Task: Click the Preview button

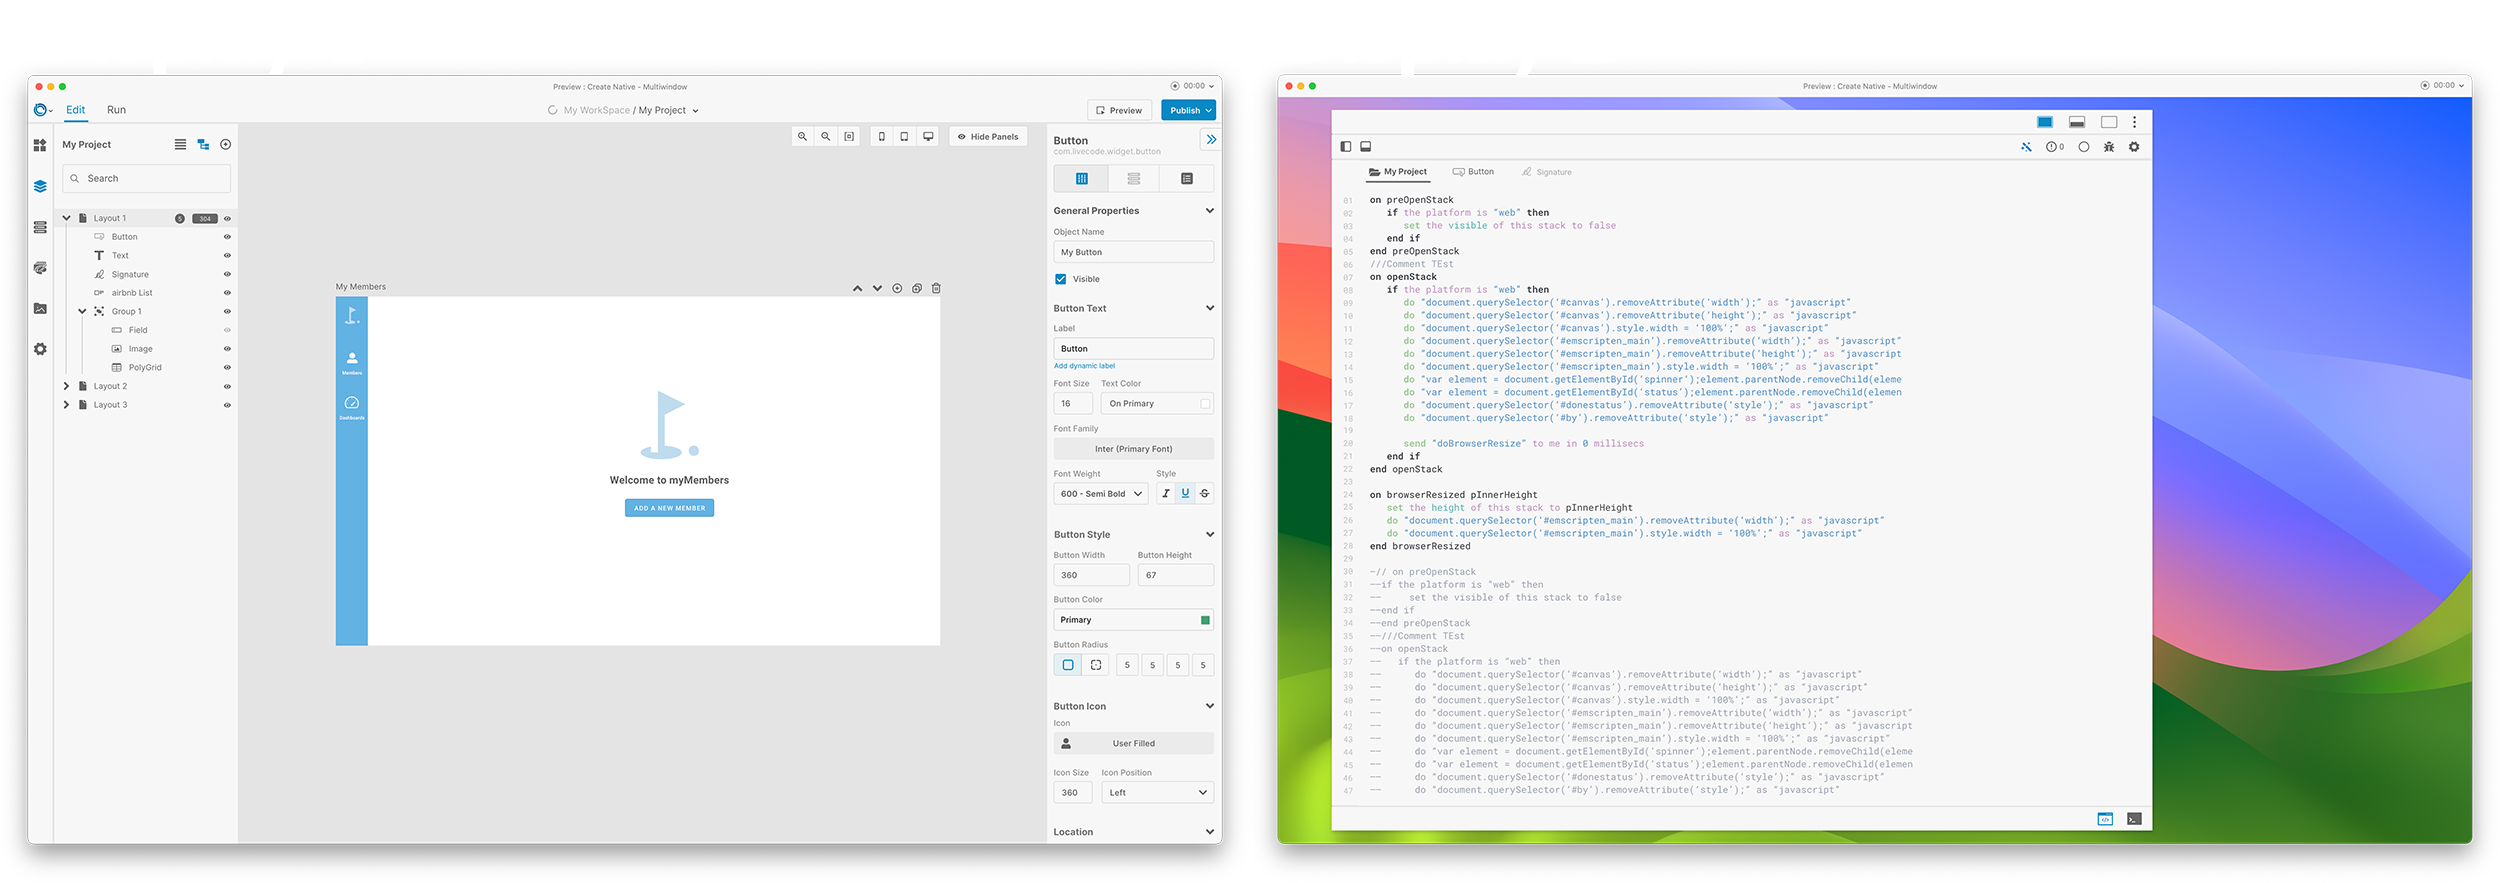Action: coord(1119,110)
